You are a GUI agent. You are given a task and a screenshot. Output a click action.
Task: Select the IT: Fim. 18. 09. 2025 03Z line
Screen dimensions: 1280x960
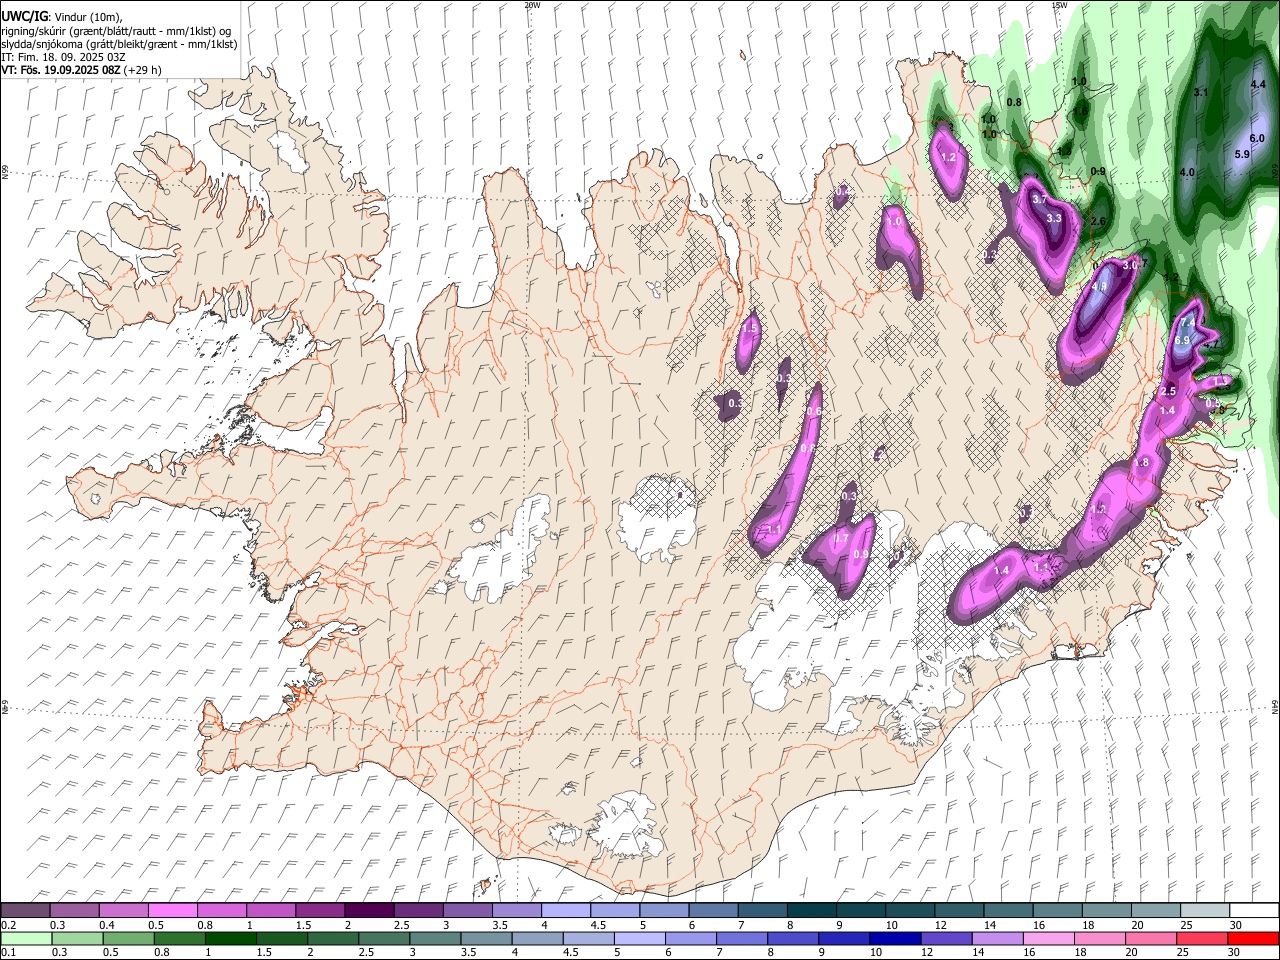tap(62, 57)
